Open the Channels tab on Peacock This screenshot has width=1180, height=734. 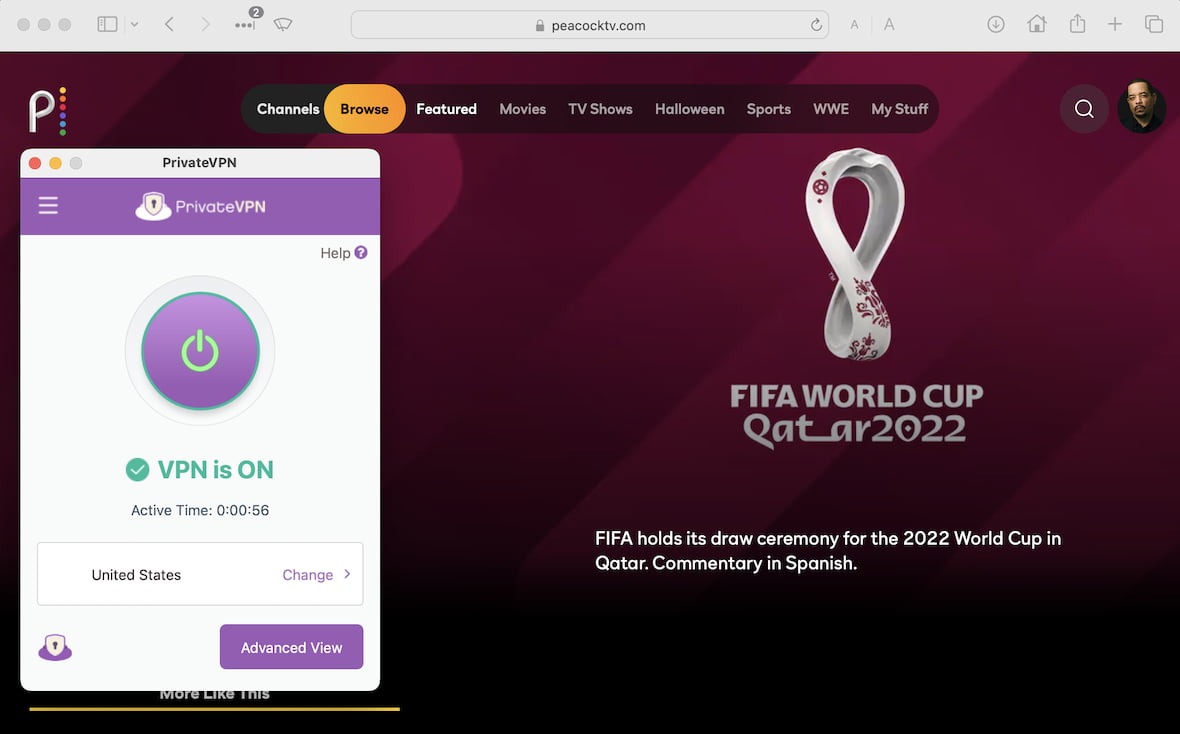[x=287, y=109]
